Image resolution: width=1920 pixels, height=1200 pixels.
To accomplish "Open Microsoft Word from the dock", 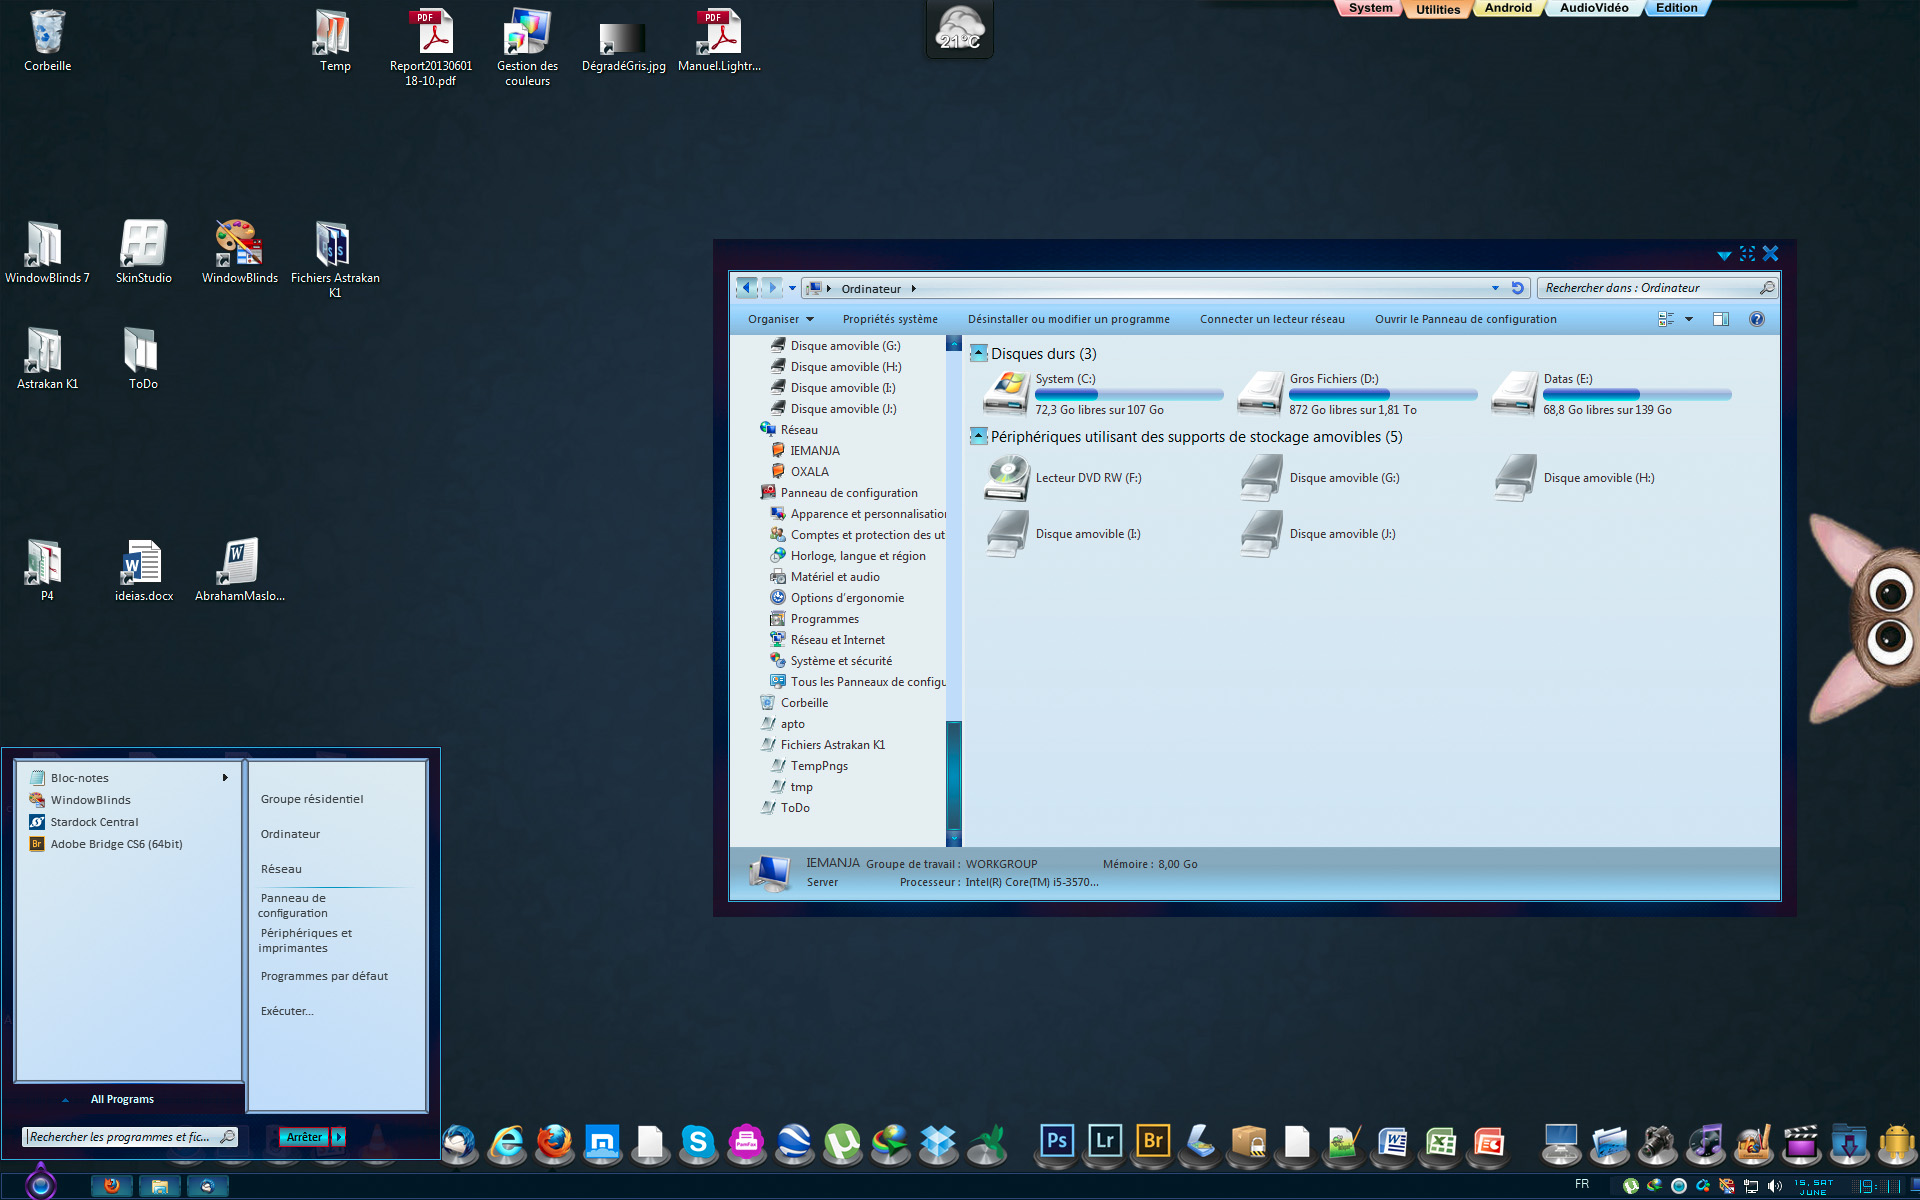I will tap(1393, 1142).
